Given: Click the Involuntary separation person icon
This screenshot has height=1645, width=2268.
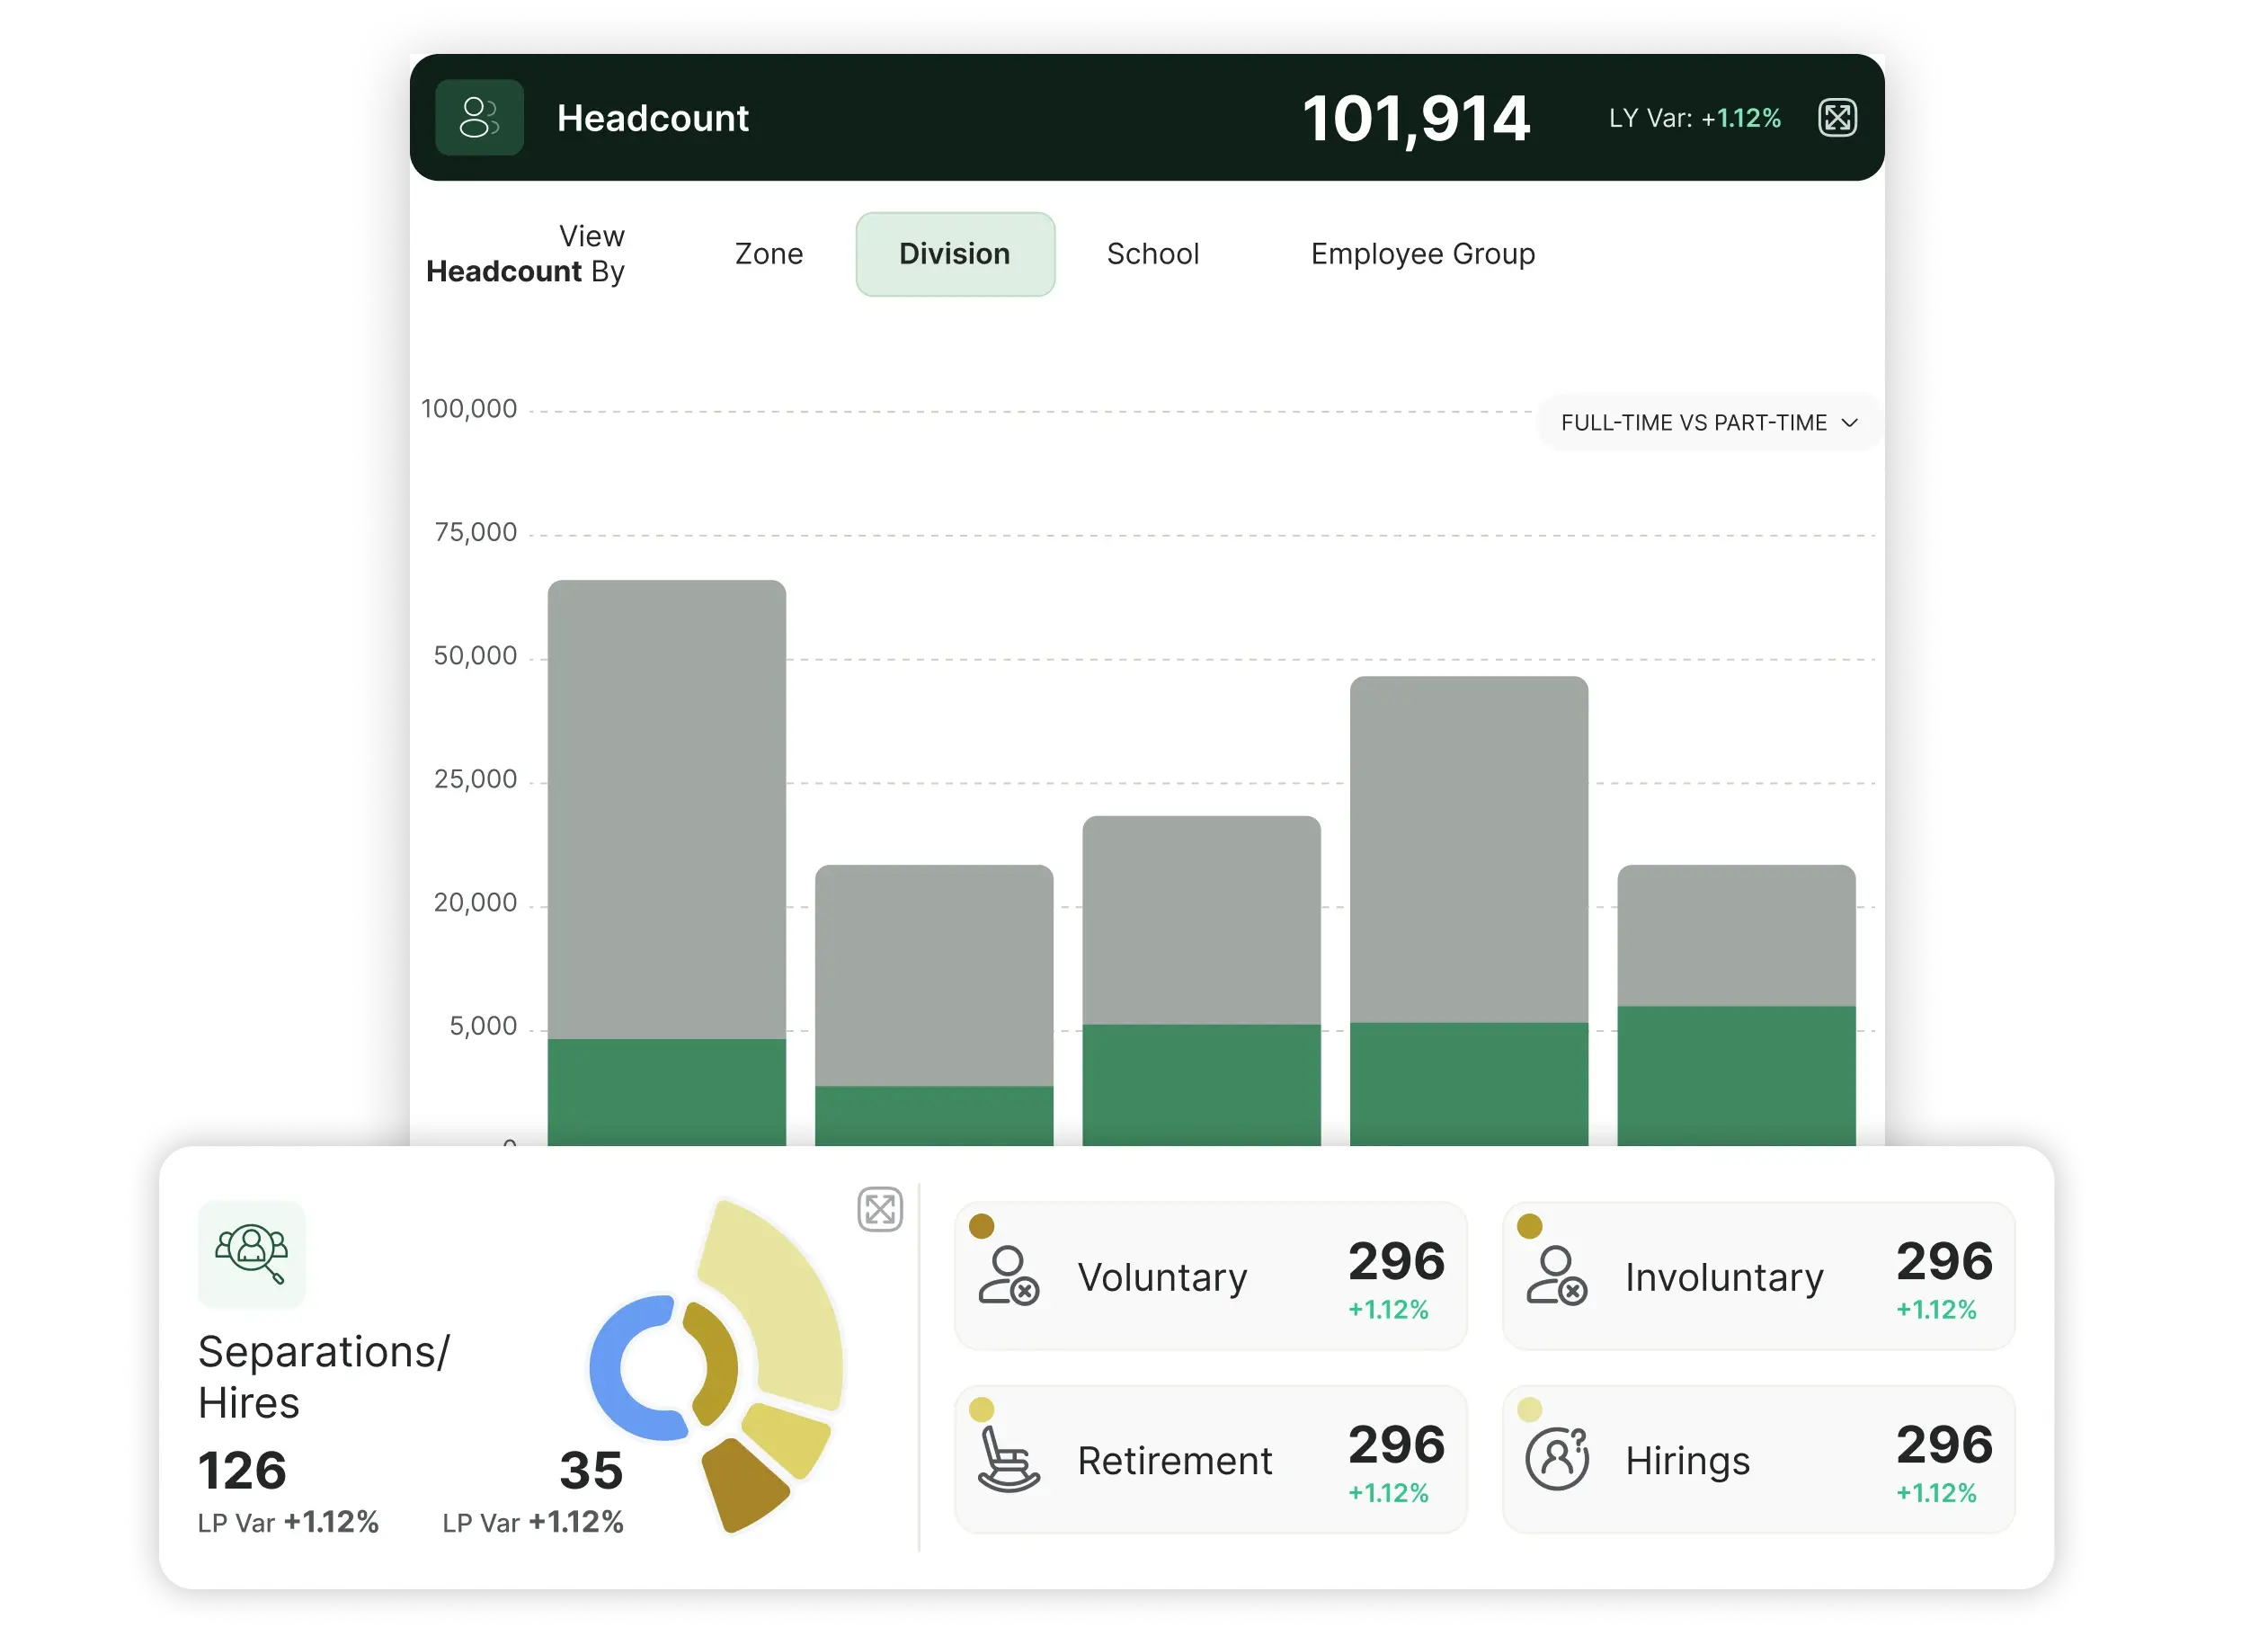Looking at the screenshot, I should (x=1556, y=1276).
